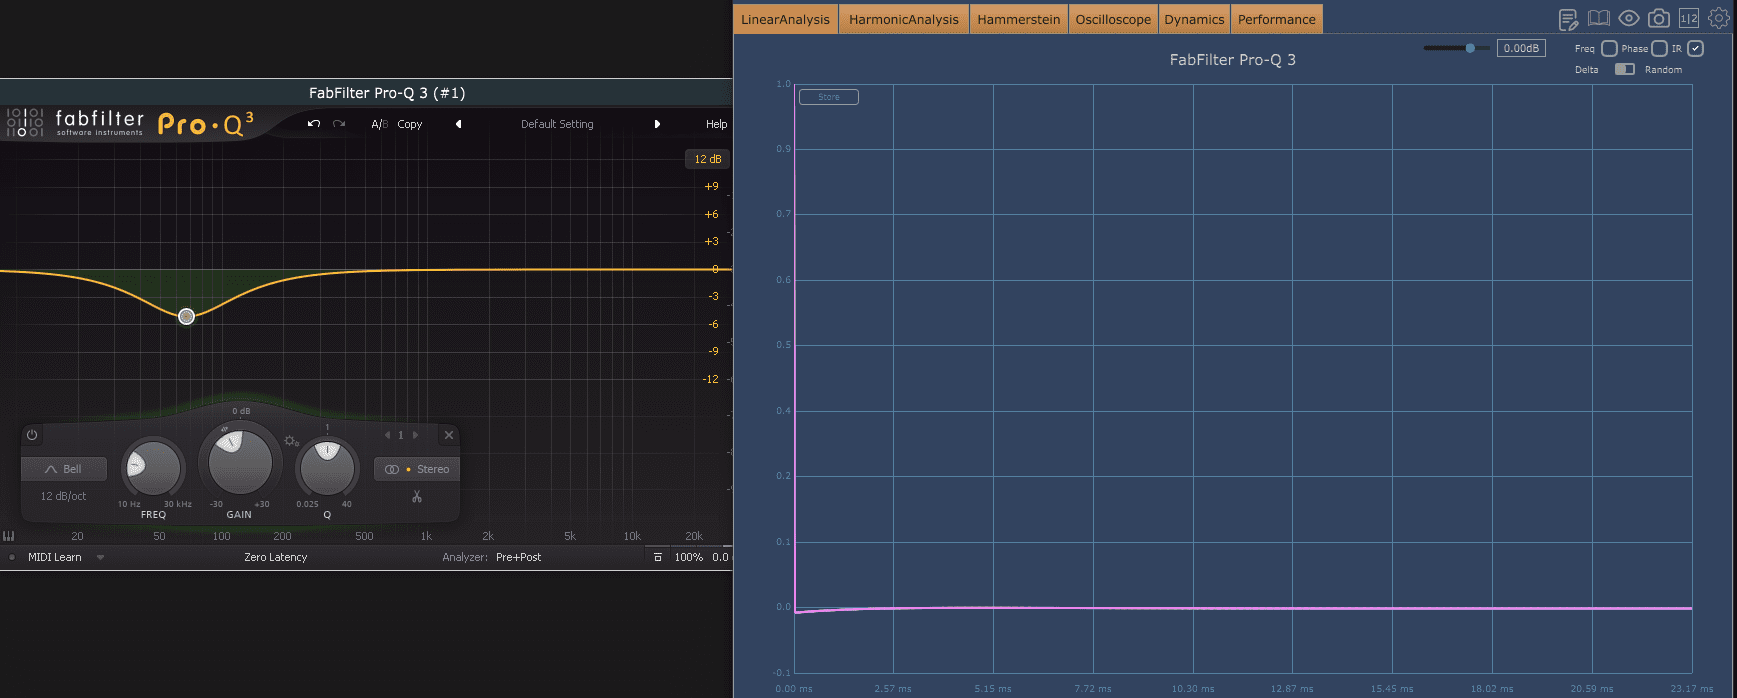The image size is (1737, 698).
Task: Click the Pro-Q 3 product logo
Action: pyautogui.click(x=206, y=123)
